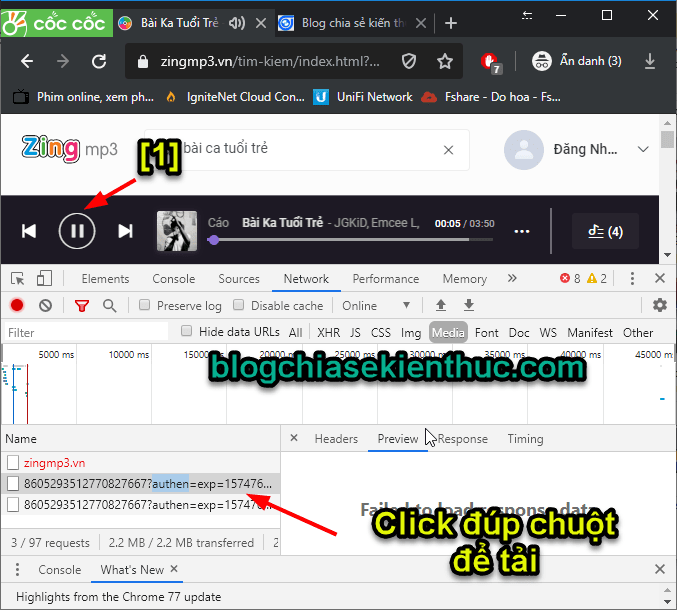
Task: Open the Timing details tab
Action: coord(525,439)
